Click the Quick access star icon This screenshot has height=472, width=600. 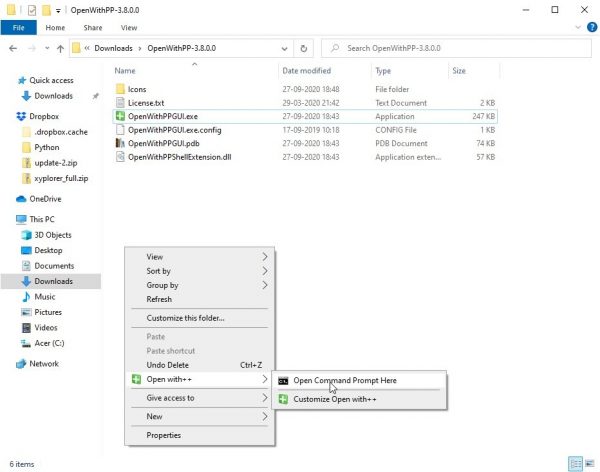point(22,80)
